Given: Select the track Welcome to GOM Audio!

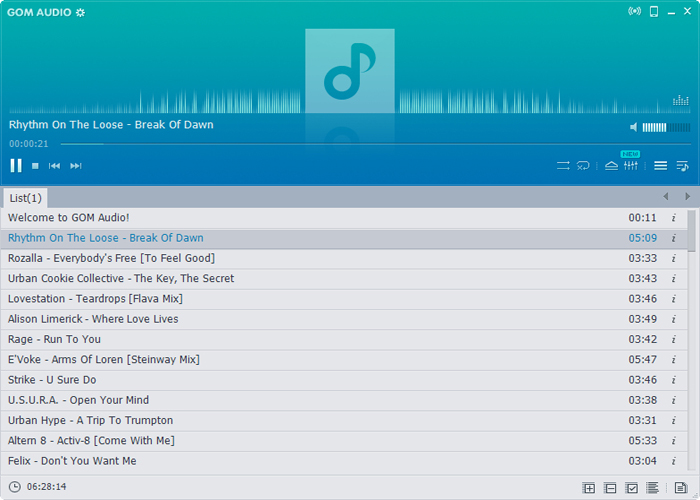Looking at the screenshot, I should (x=344, y=218).
